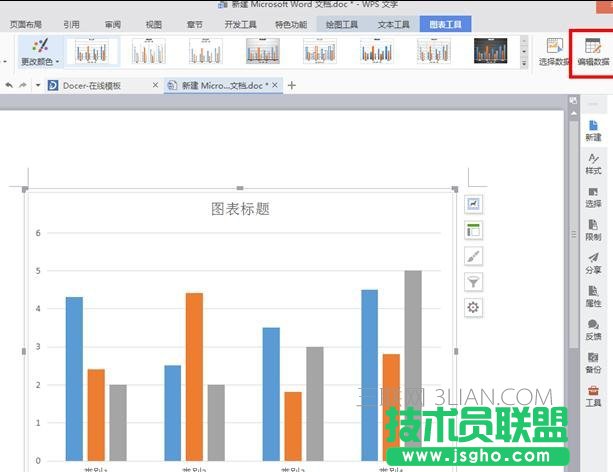Close the 新建 Micro...文档.doc tab
The image size is (613, 472).
(275, 85)
